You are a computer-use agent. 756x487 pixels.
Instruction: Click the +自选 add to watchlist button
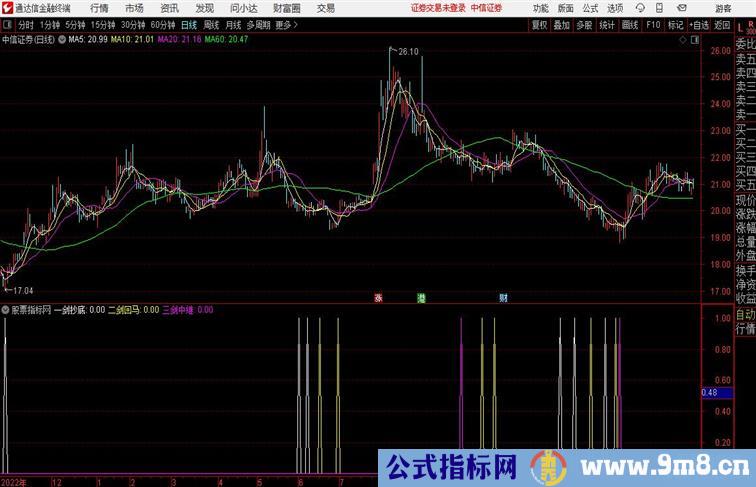tap(699, 25)
